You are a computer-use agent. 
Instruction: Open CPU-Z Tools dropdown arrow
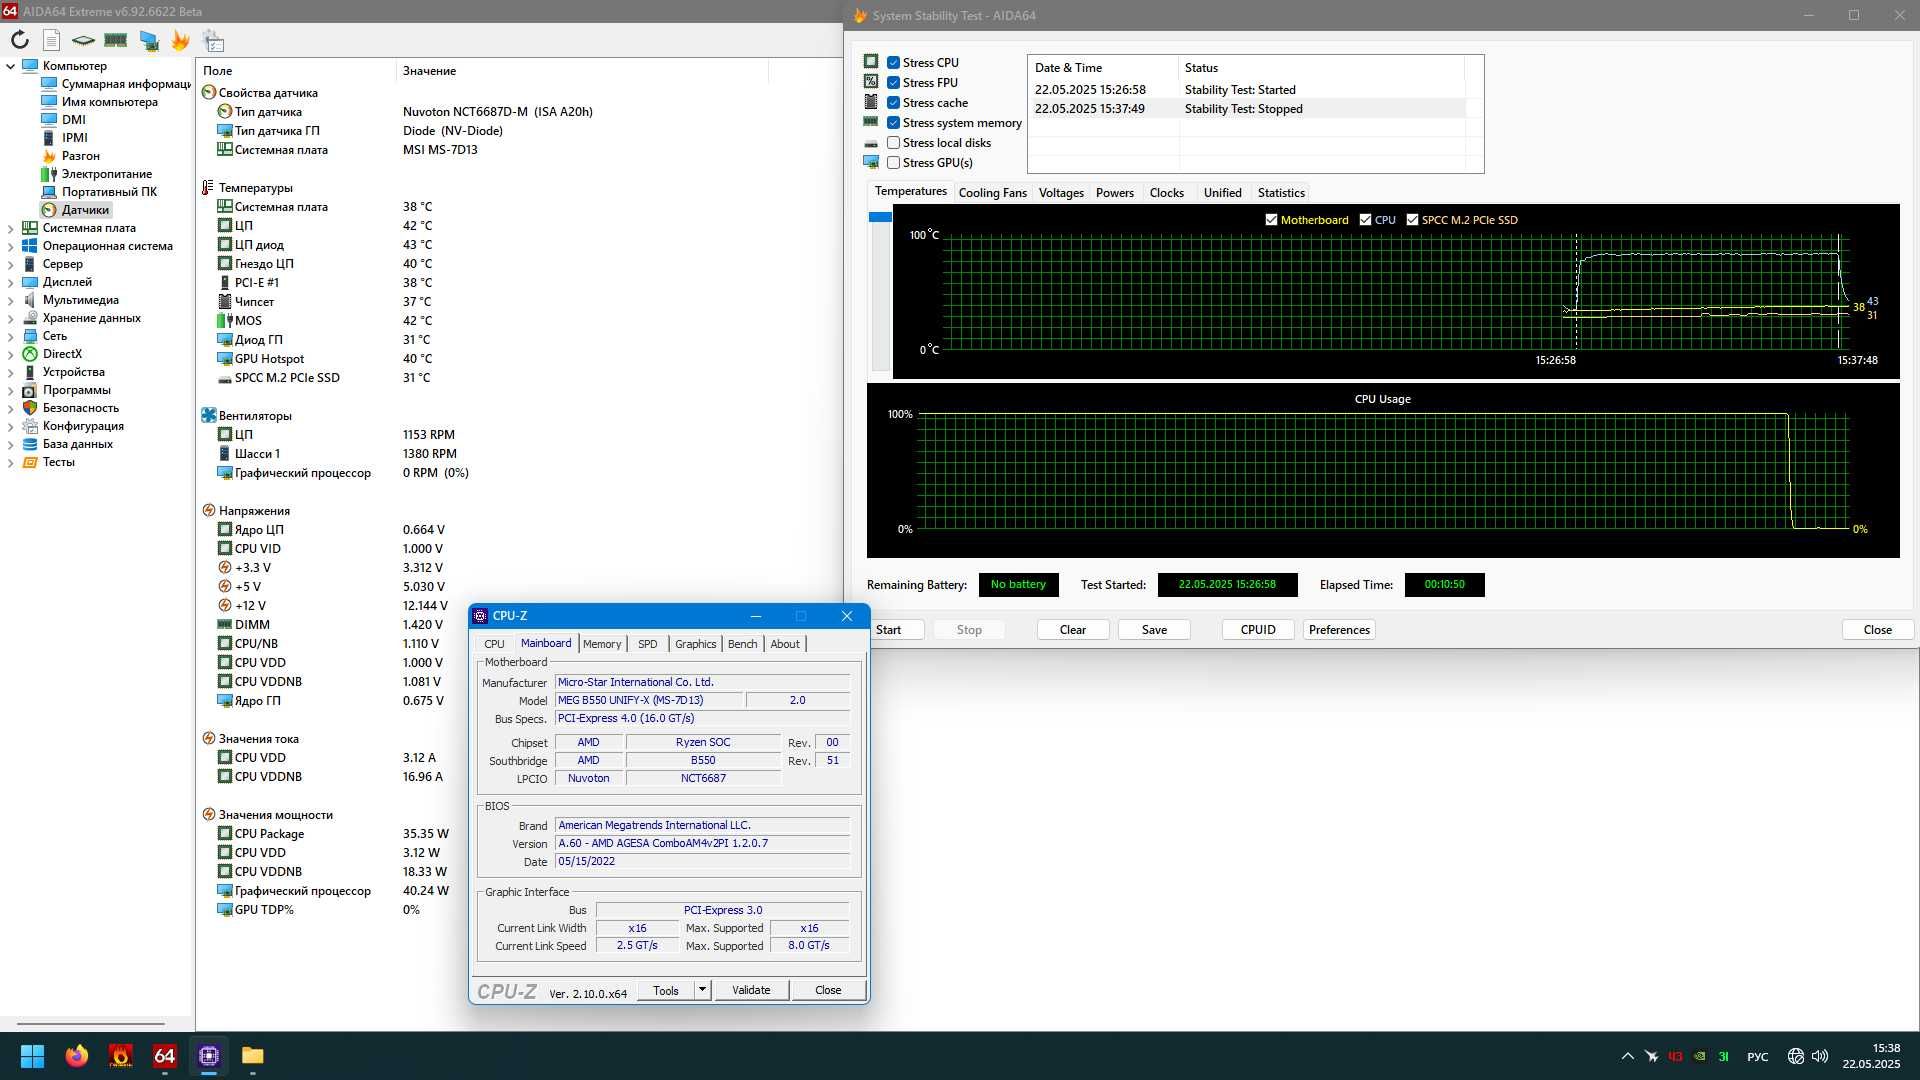702,990
